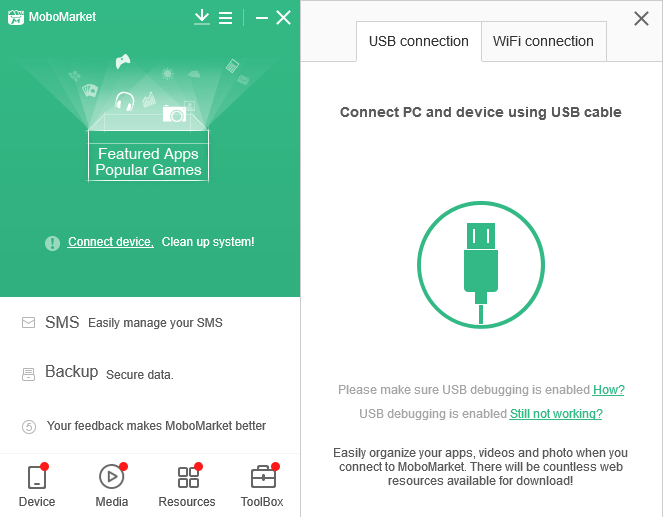Open the Resources grid icon
Image resolution: width=663 pixels, height=517 pixels.
pos(188,477)
